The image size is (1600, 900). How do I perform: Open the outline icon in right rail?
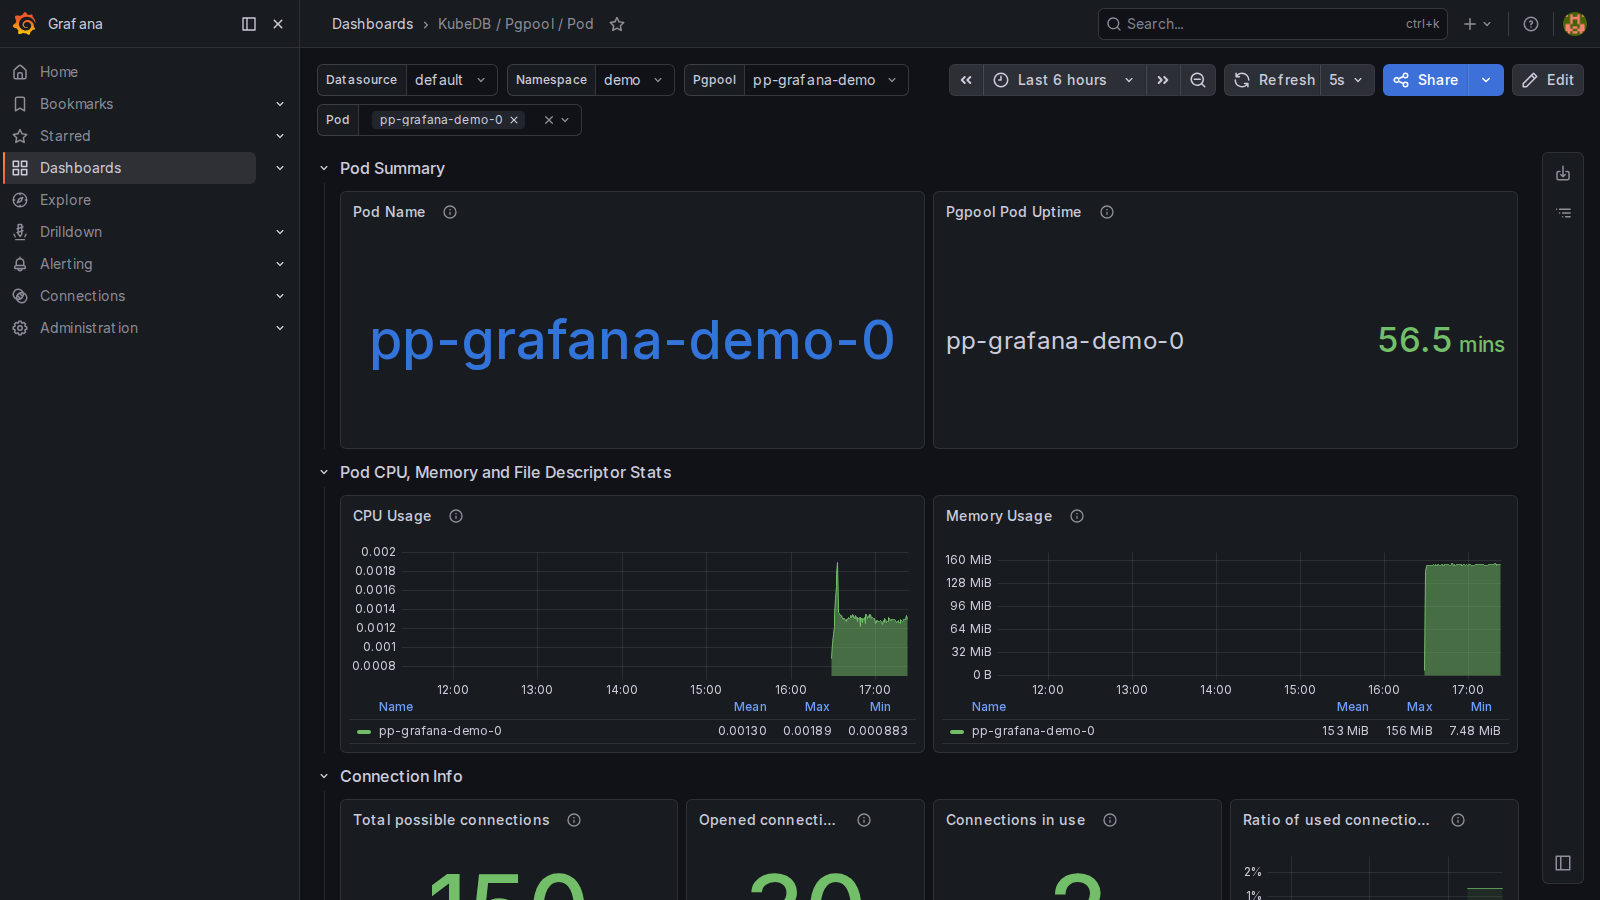pos(1563,213)
